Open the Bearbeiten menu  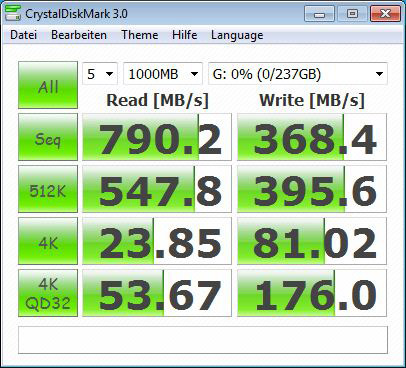pyautogui.click(x=79, y=35)
